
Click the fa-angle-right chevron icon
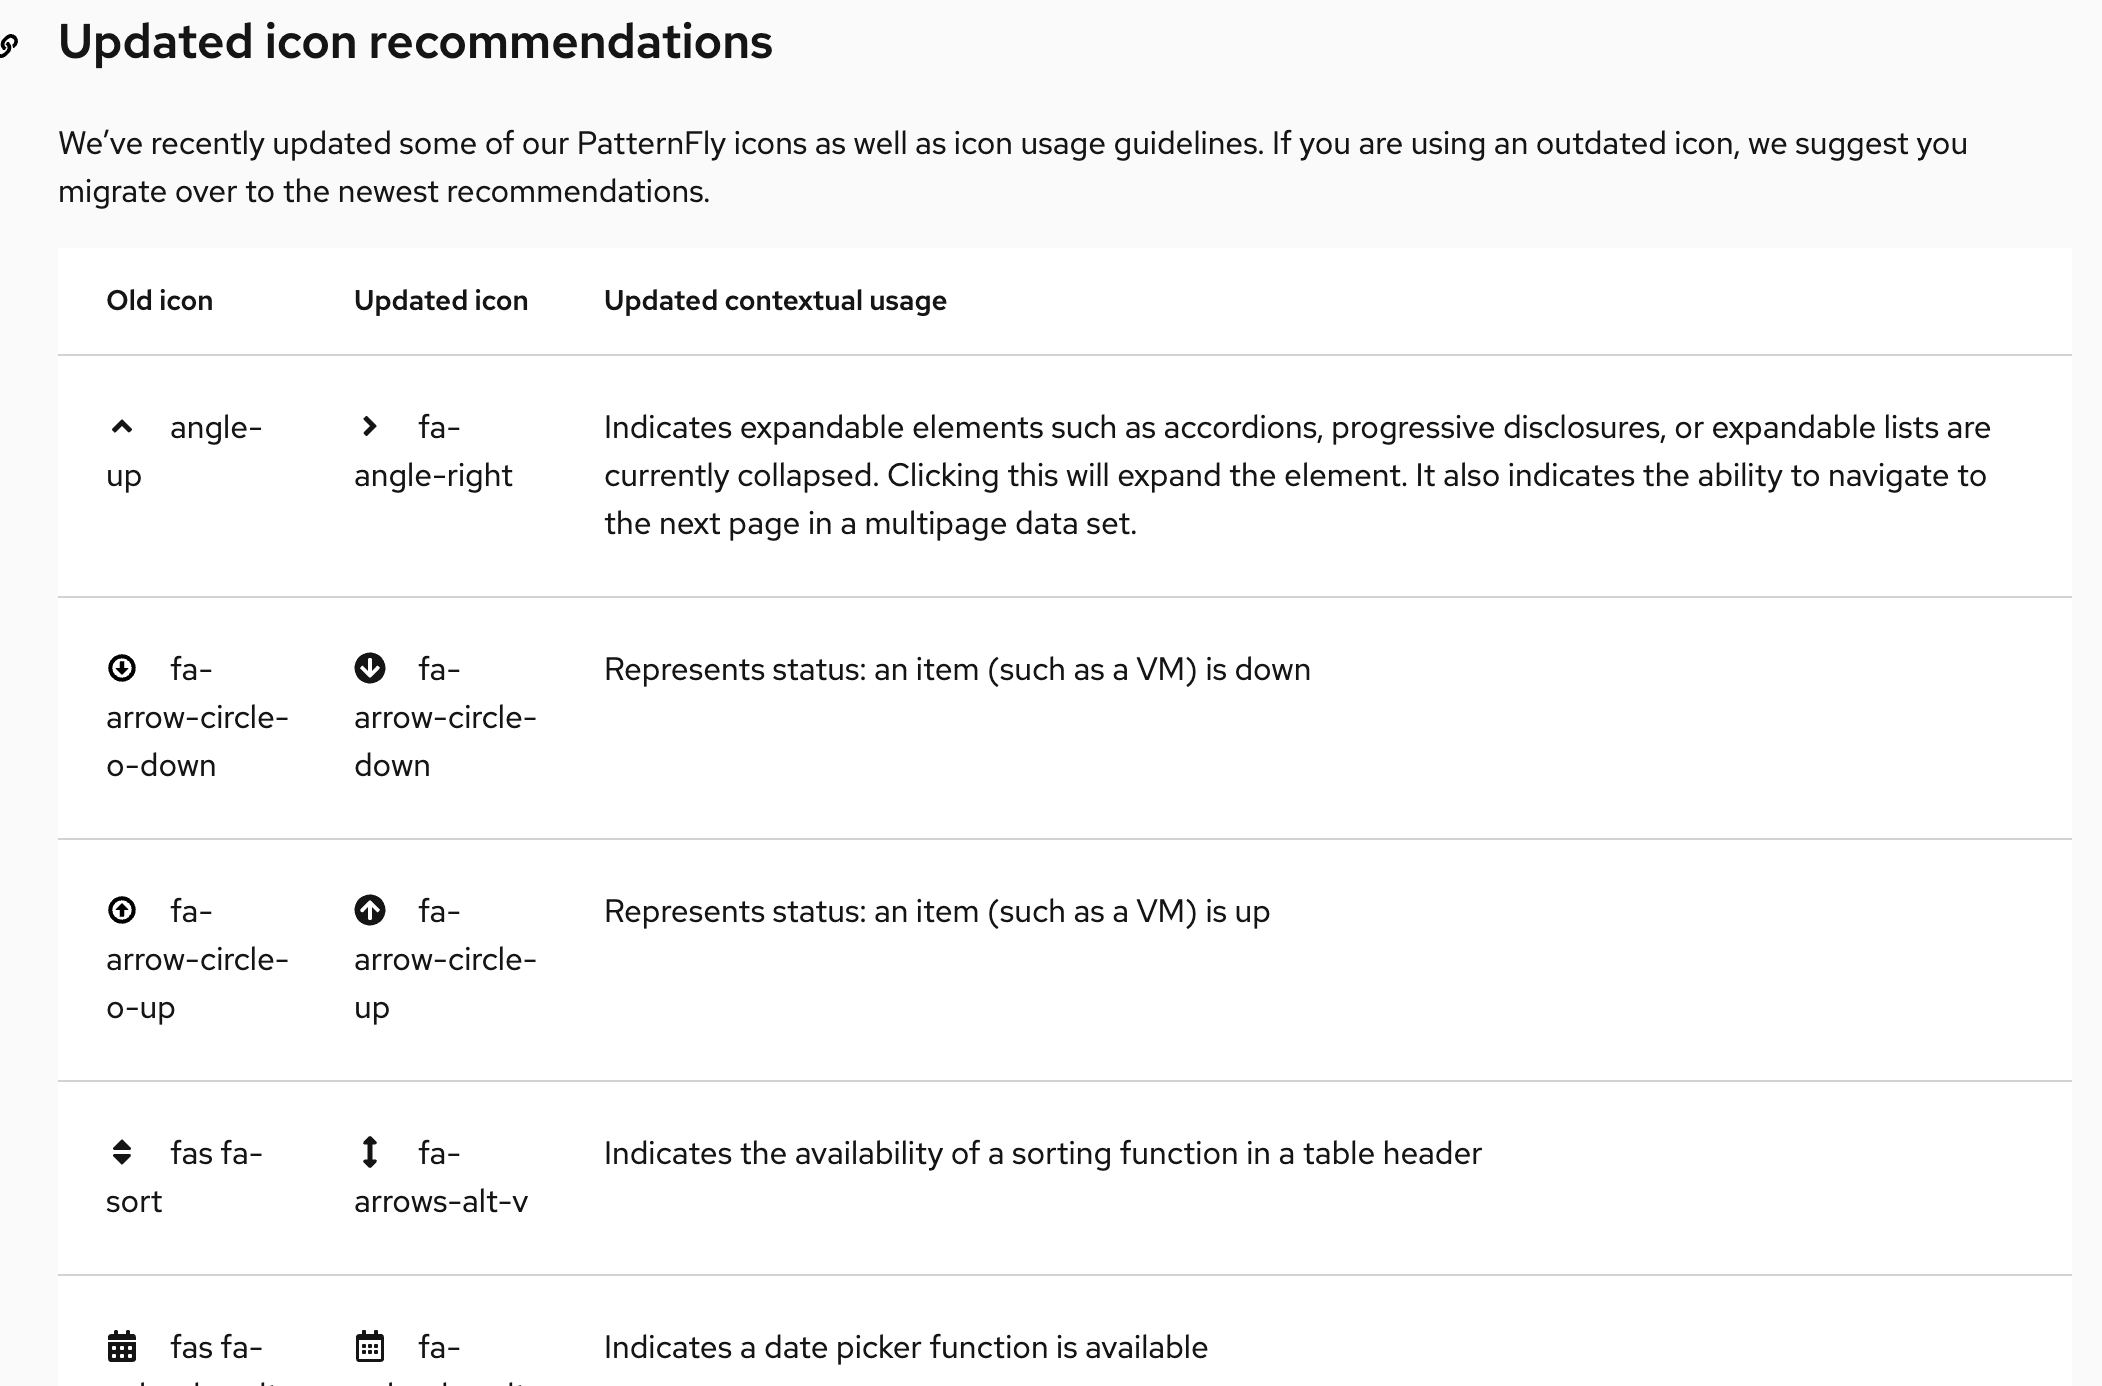[370, 426]
